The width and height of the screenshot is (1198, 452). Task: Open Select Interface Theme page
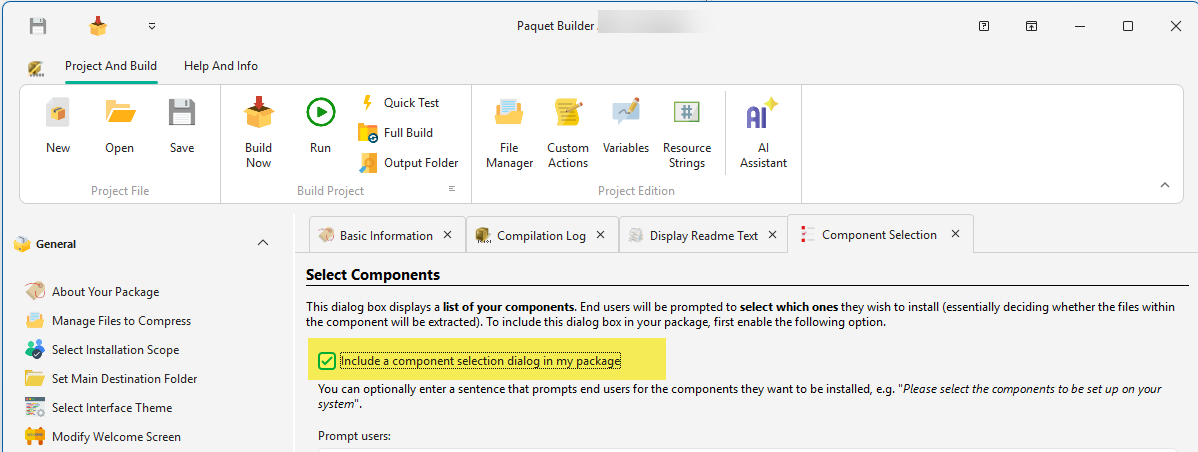99,408
